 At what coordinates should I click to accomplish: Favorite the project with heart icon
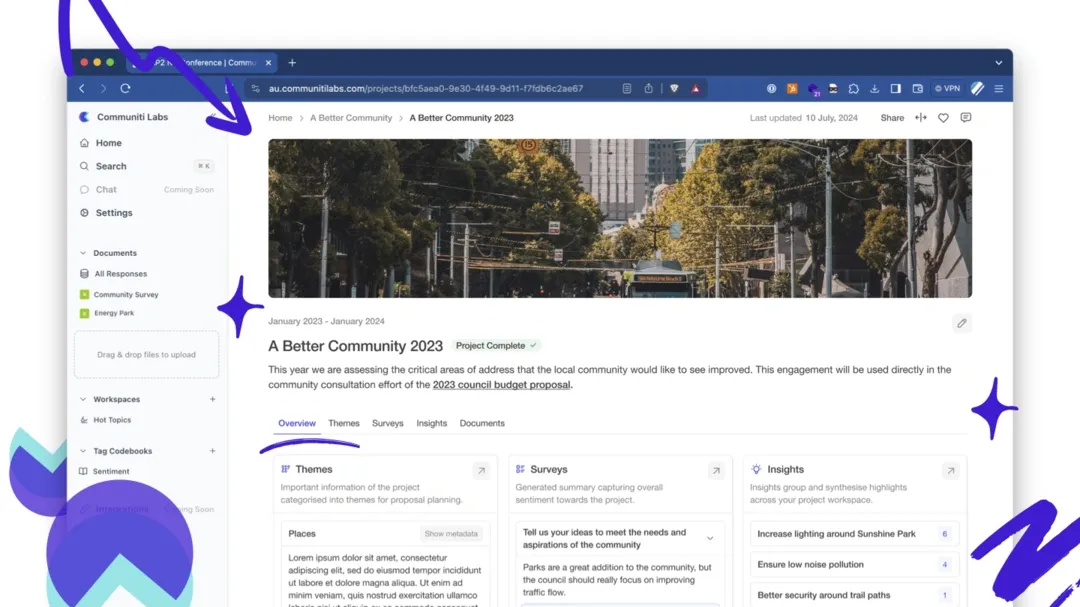coord(943,118)
